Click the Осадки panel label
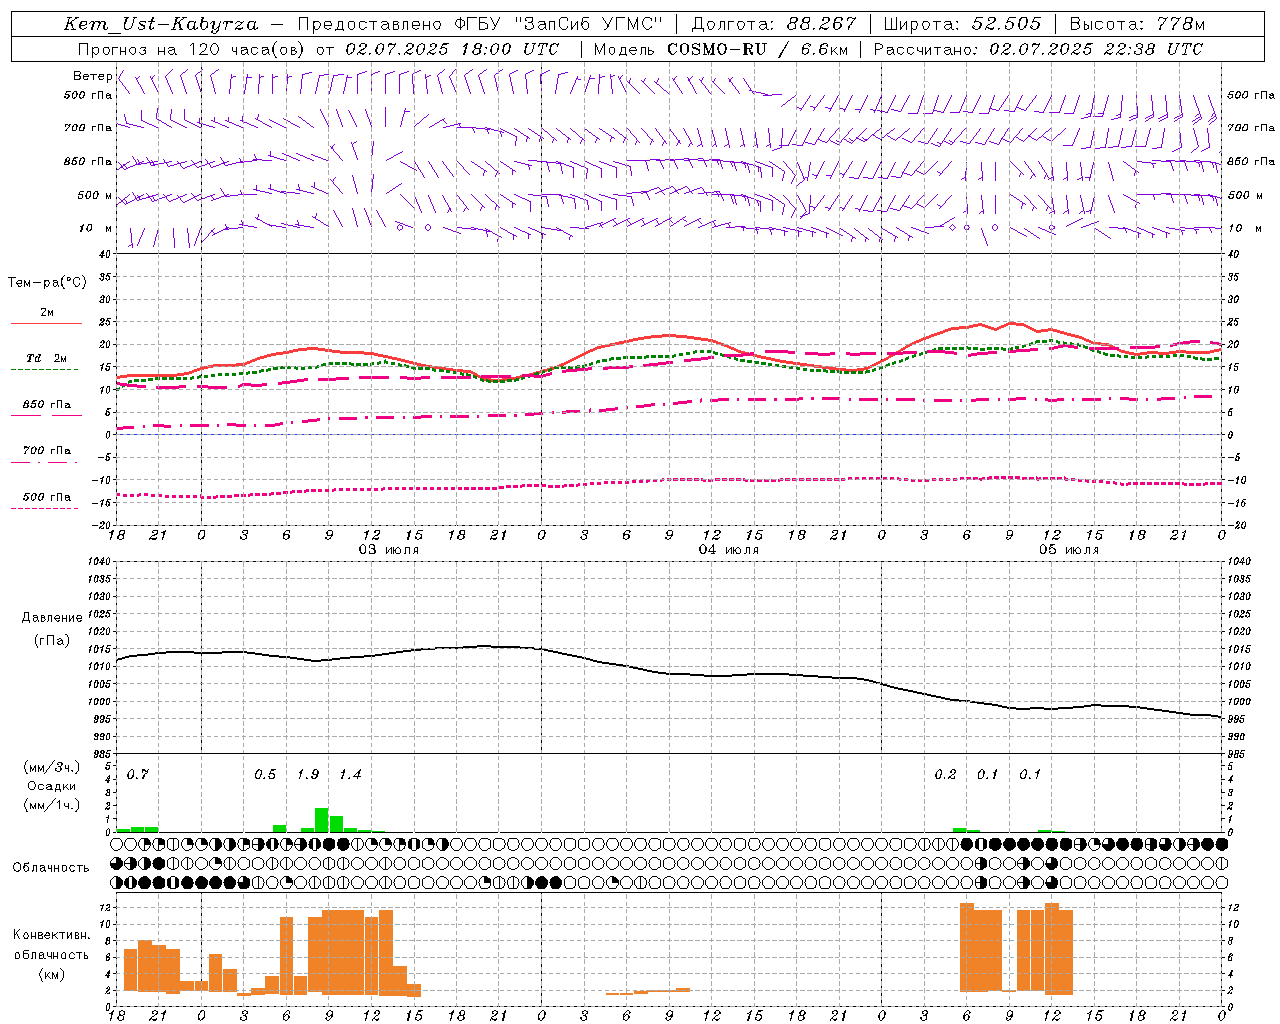1280x1024 pixels. 52,786
